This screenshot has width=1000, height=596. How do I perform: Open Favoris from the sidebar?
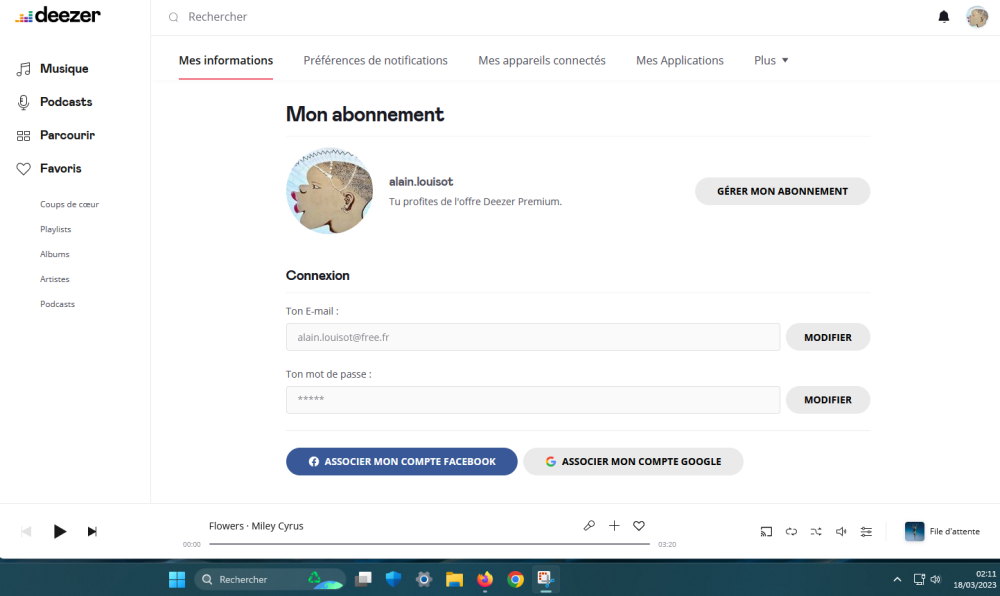62,168
